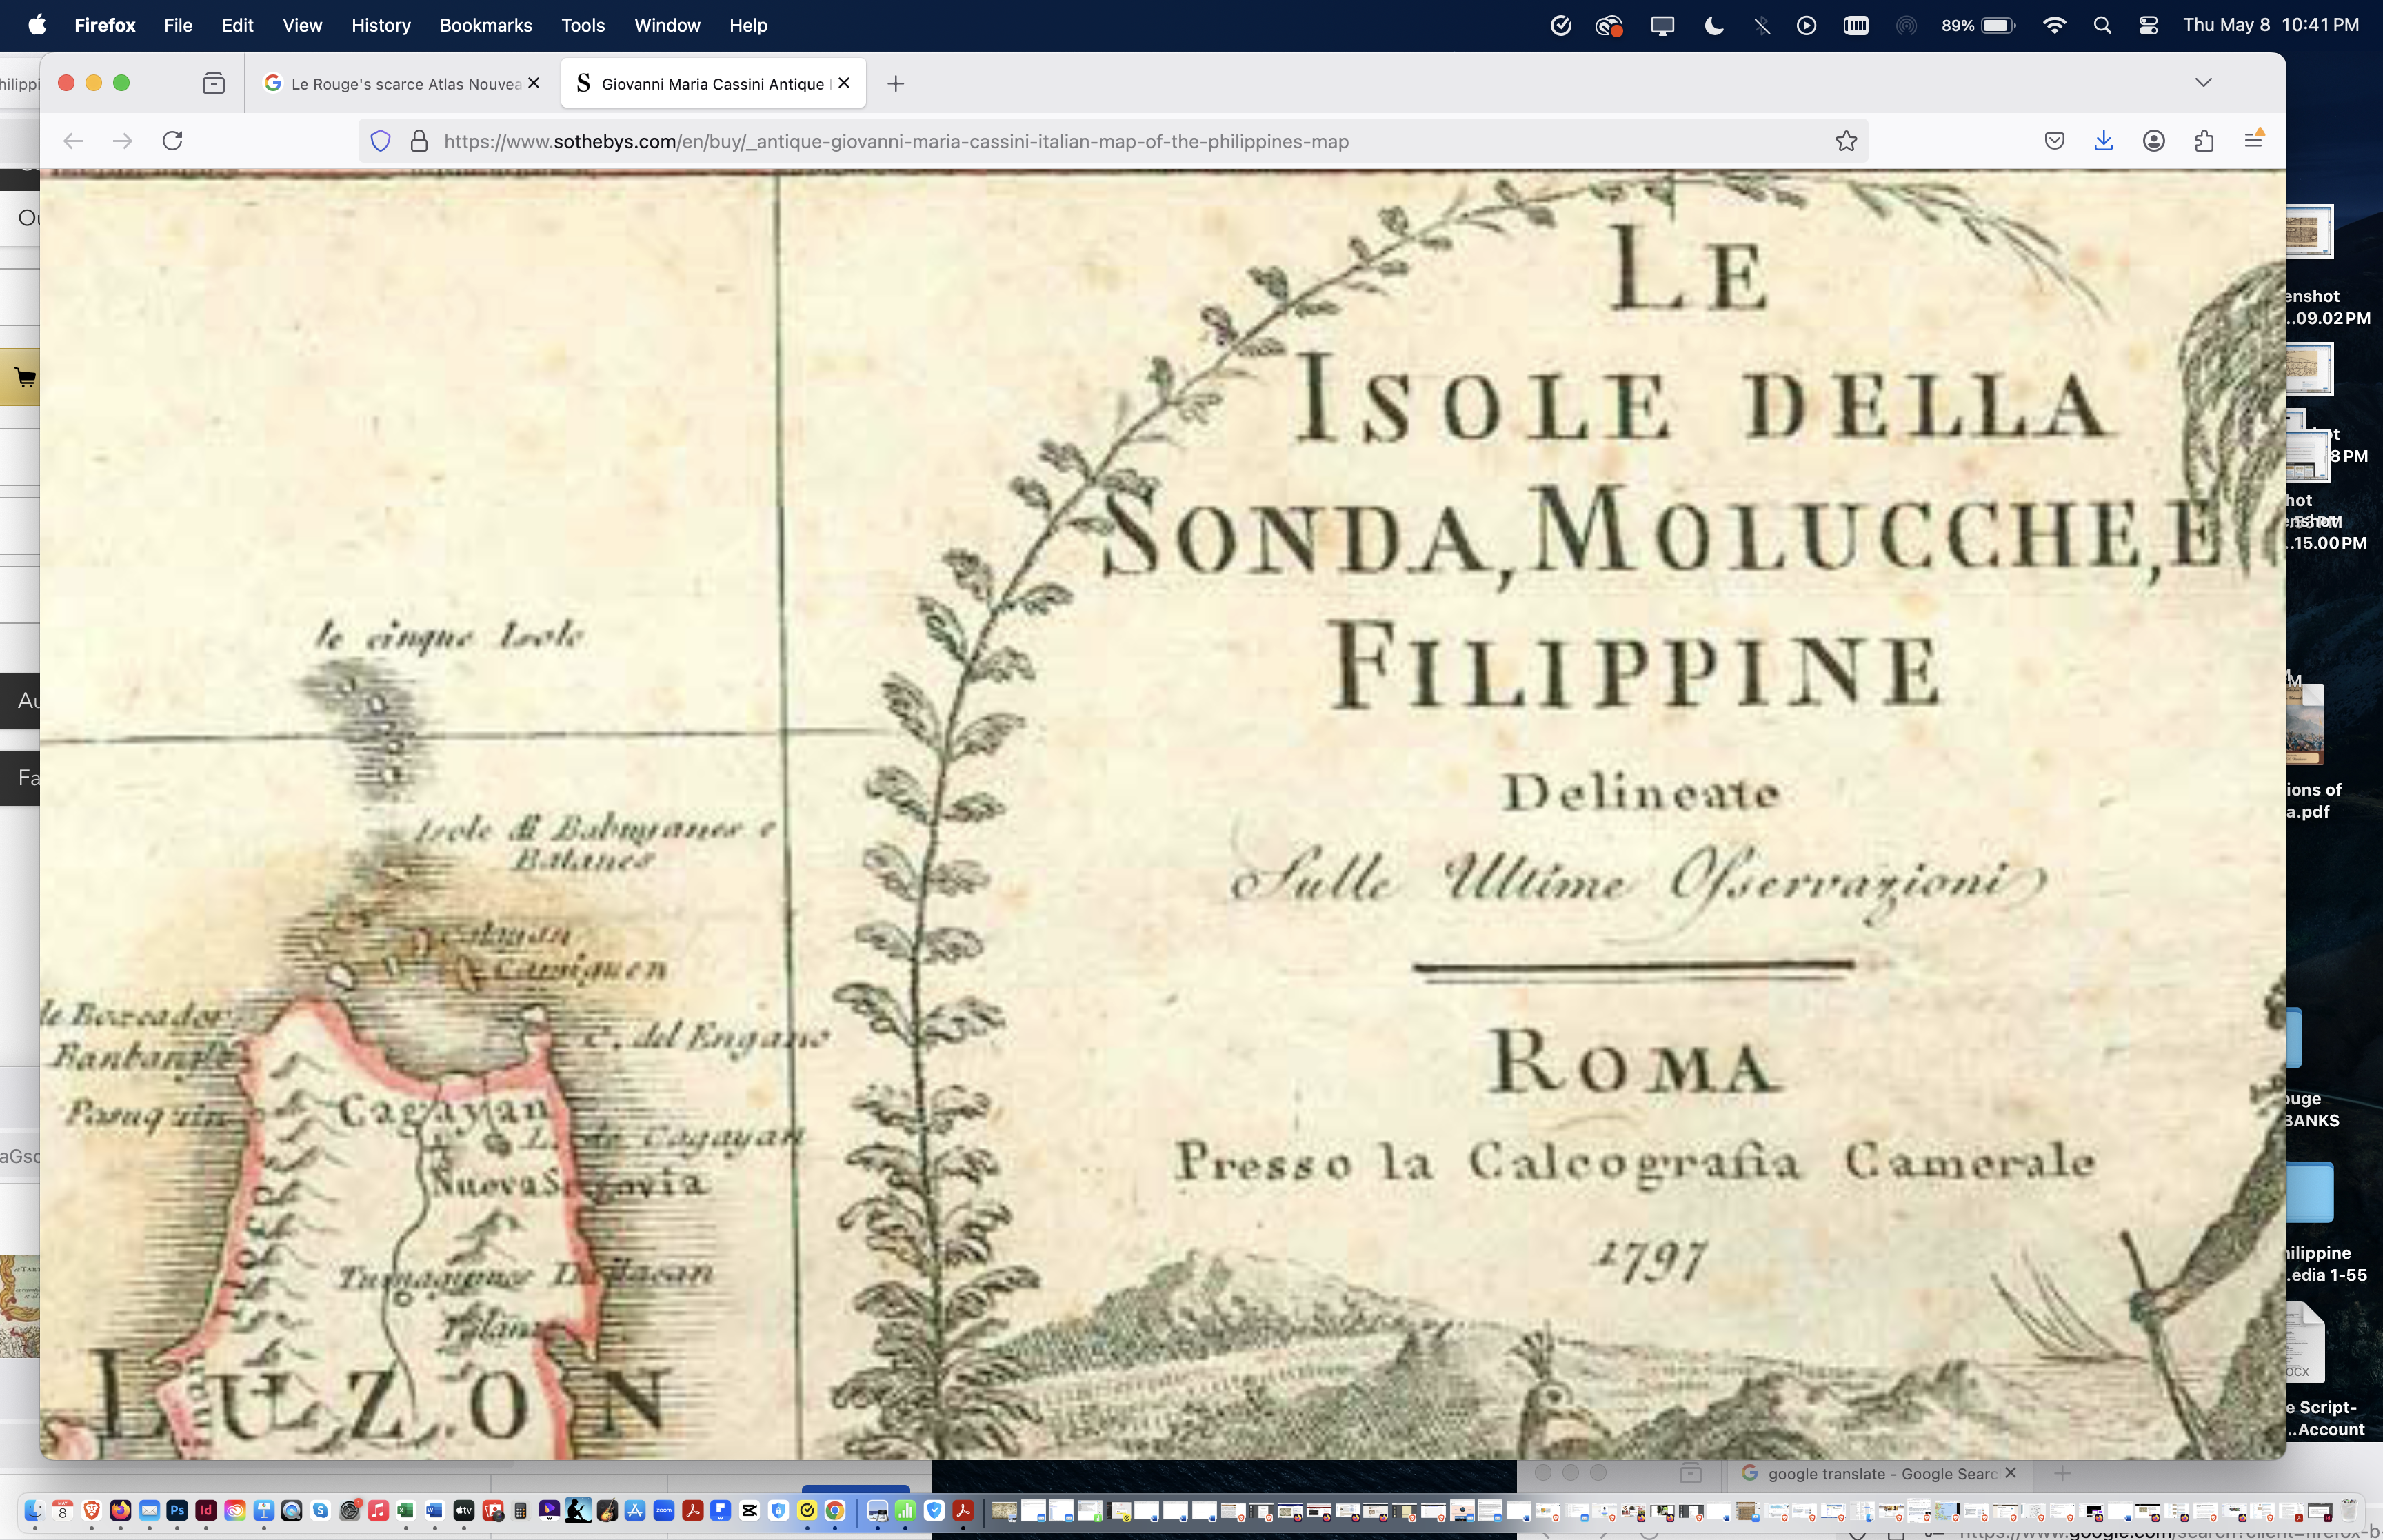Click the shopping cart icon in background window
The height and width of the screenshot is (1540, 2383).
(25, 377)
